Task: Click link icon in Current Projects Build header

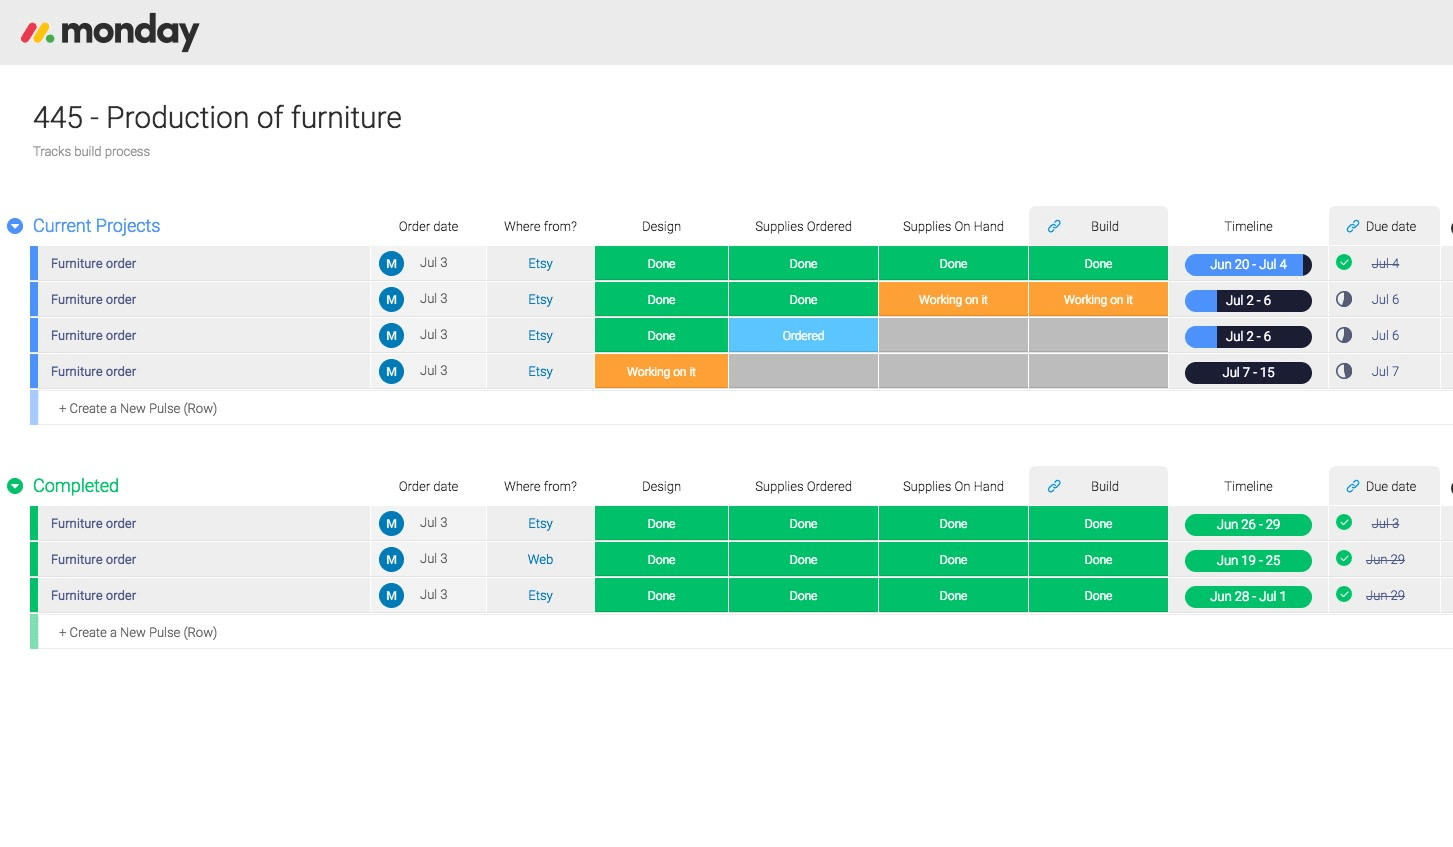Action: pos(1054,226)
